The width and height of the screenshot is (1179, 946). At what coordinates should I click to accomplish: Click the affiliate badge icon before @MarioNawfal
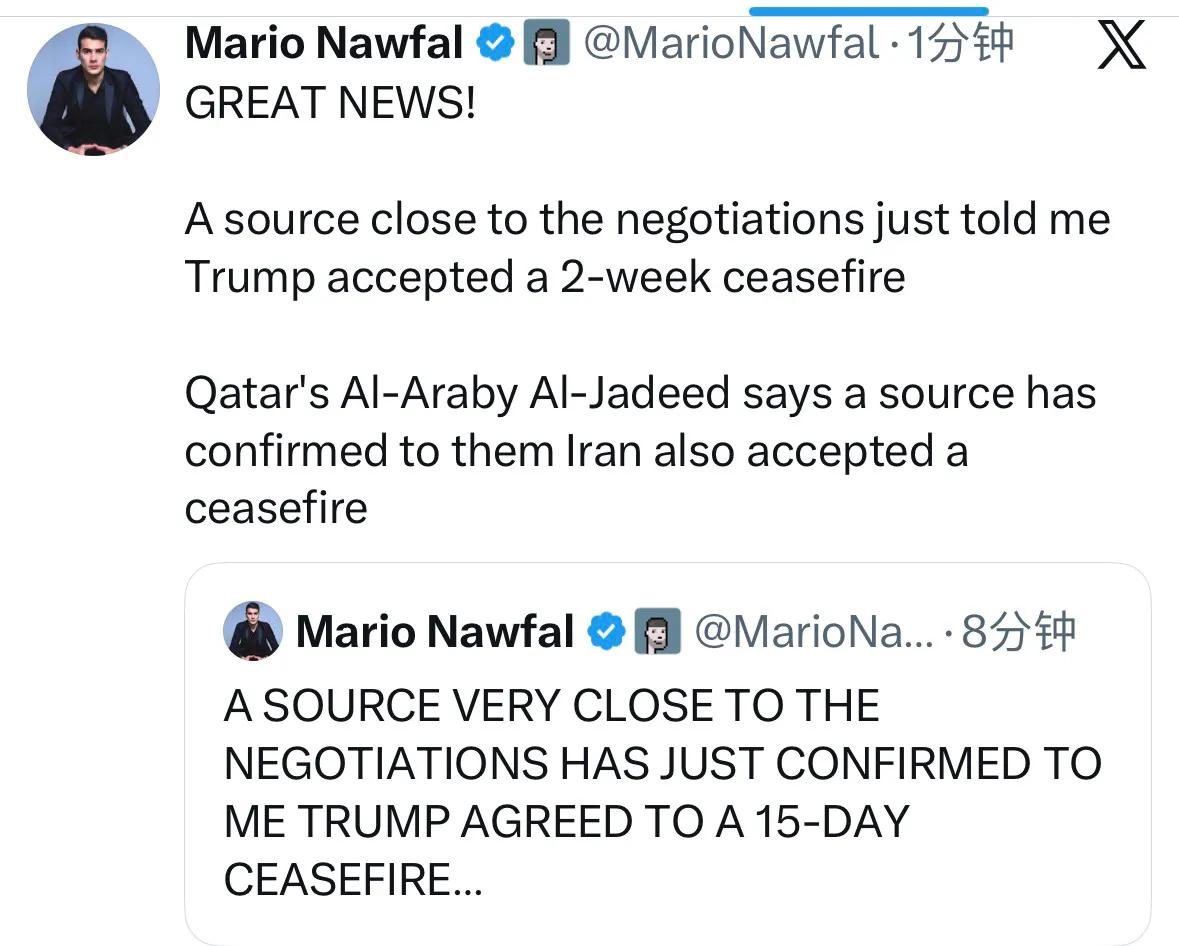547,45
